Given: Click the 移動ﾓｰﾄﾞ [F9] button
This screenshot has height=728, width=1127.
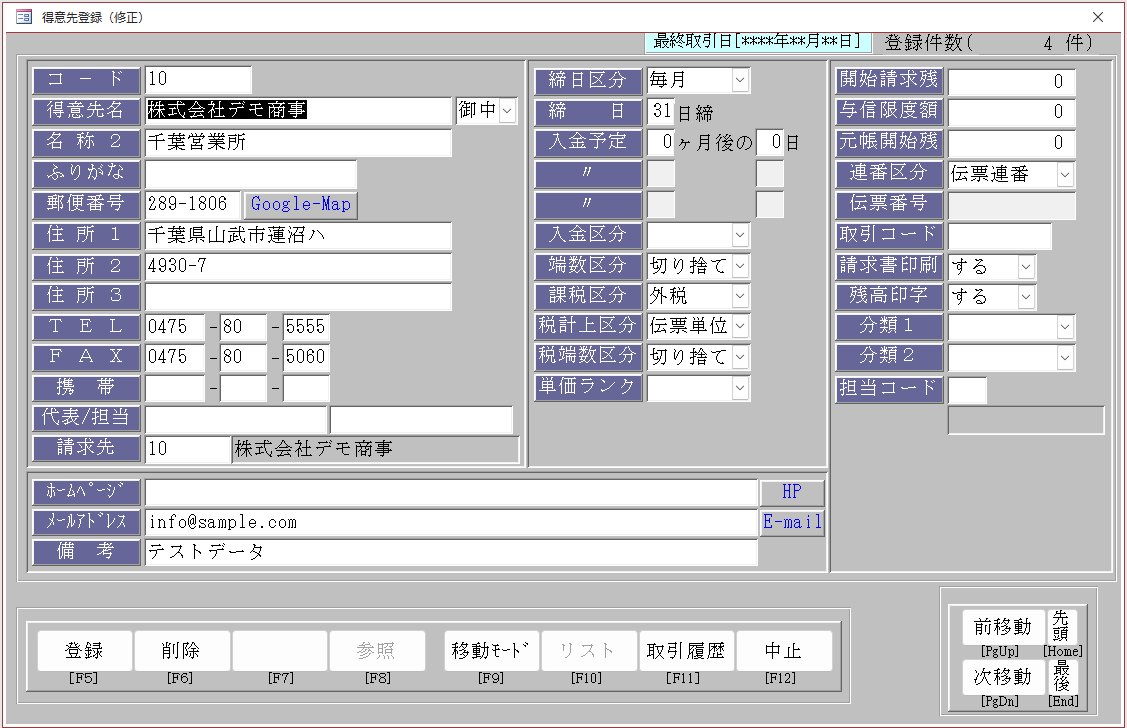Looking at the screenshot, I should [491, 651].
